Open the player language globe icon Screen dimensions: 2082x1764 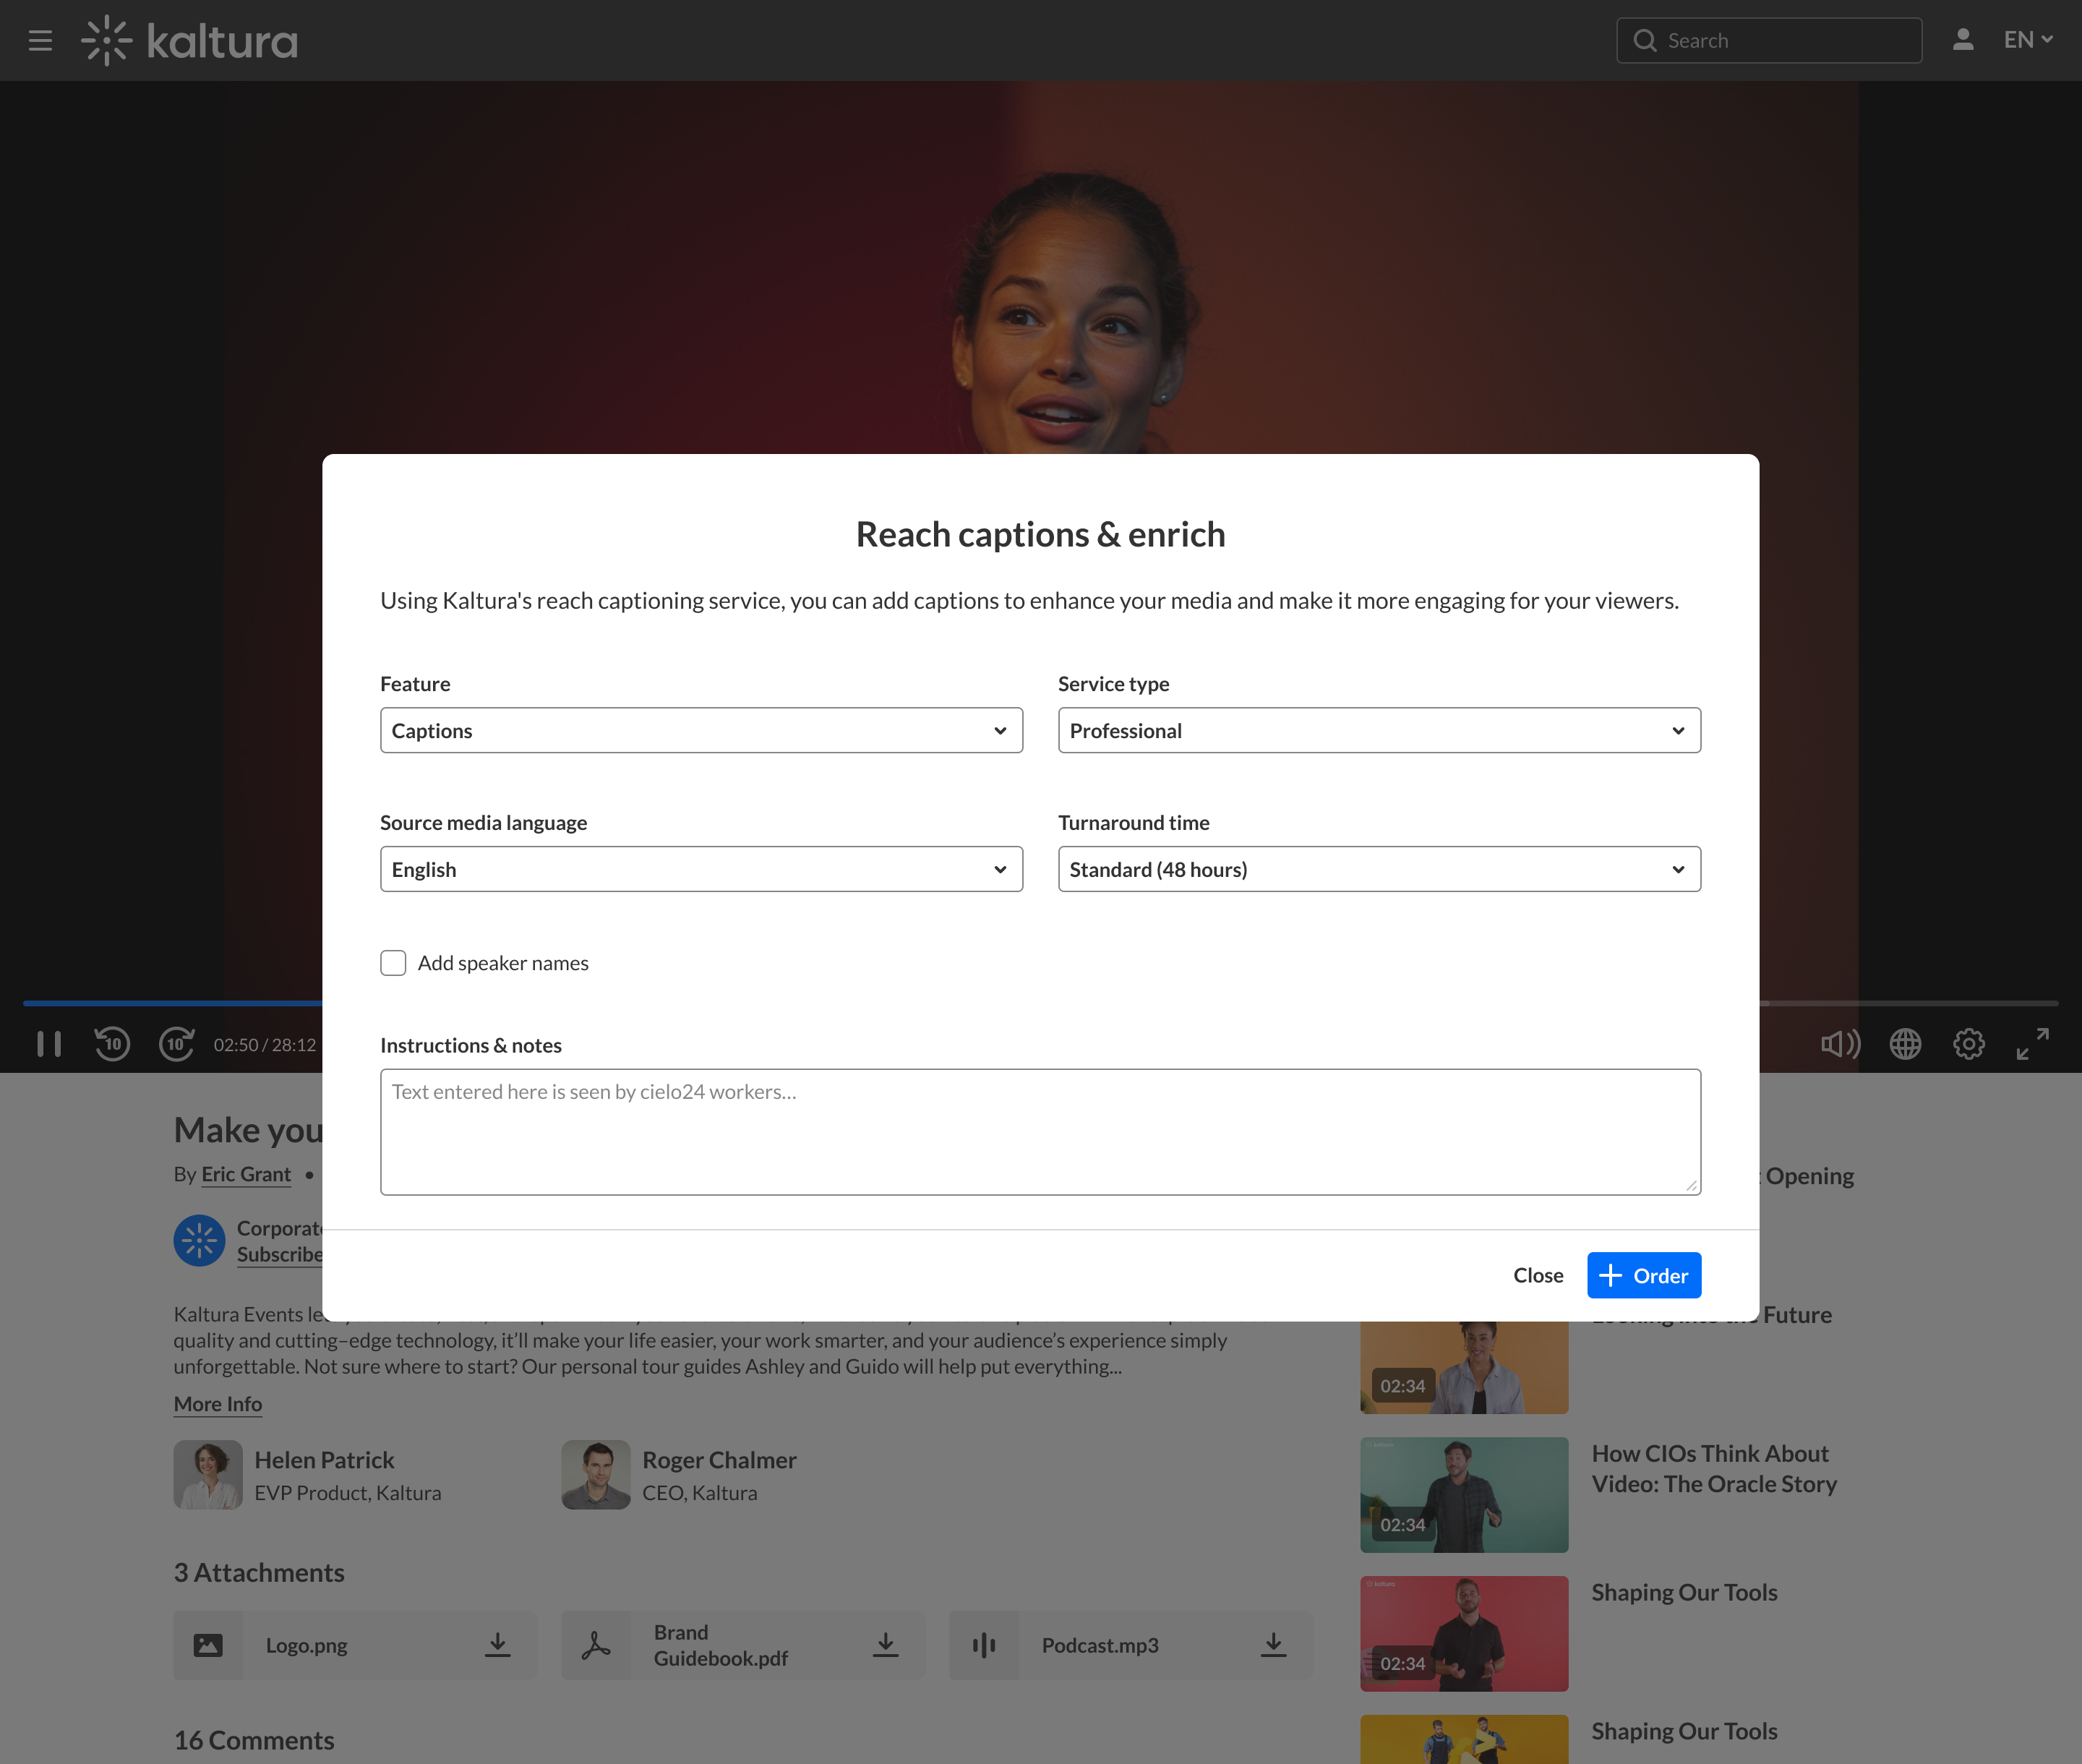(1905, 1044)
